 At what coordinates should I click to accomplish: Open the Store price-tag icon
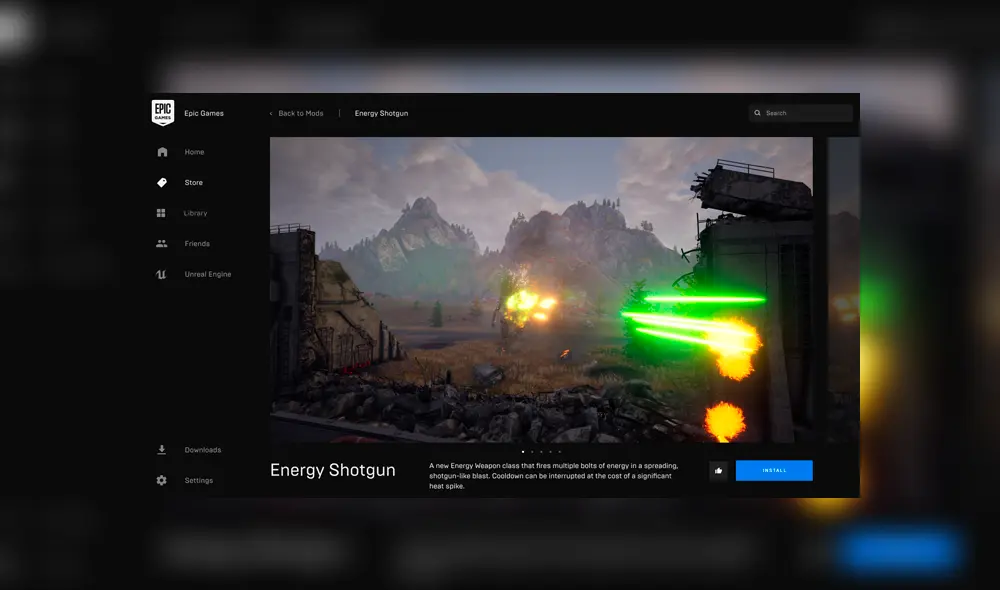(161, 182)
